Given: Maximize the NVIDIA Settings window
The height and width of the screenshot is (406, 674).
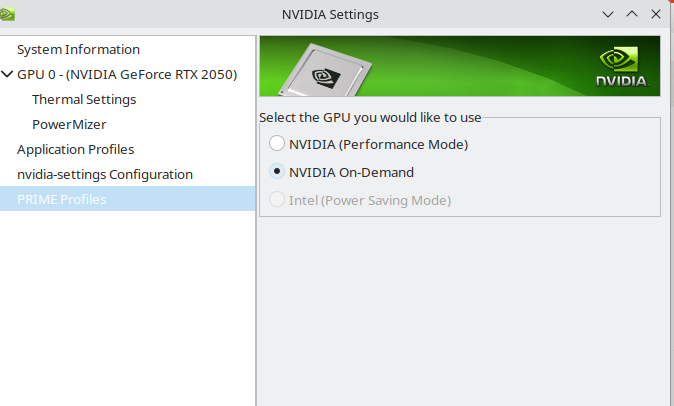Looking at the screenshot, I should (x=632, y=14).
